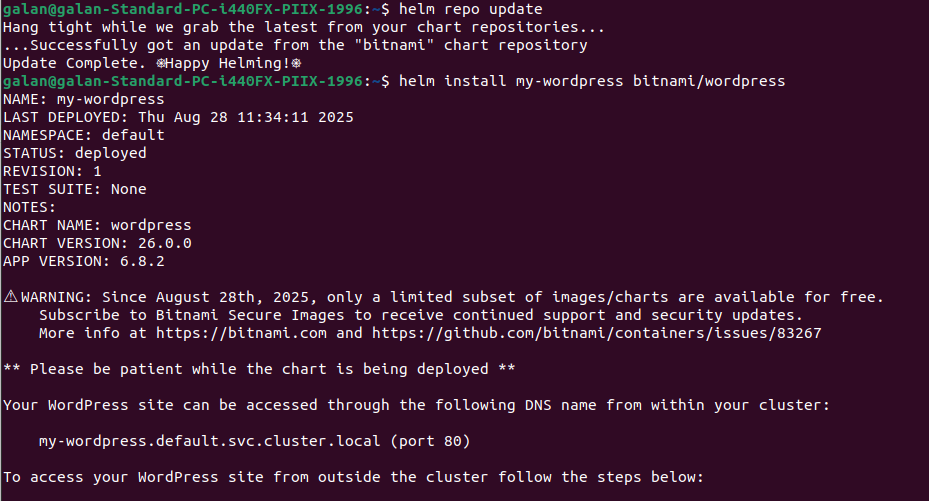
Task: Click the my-wordpress.default.svc.cluster.local DNS name
Action: coord(210,441)
